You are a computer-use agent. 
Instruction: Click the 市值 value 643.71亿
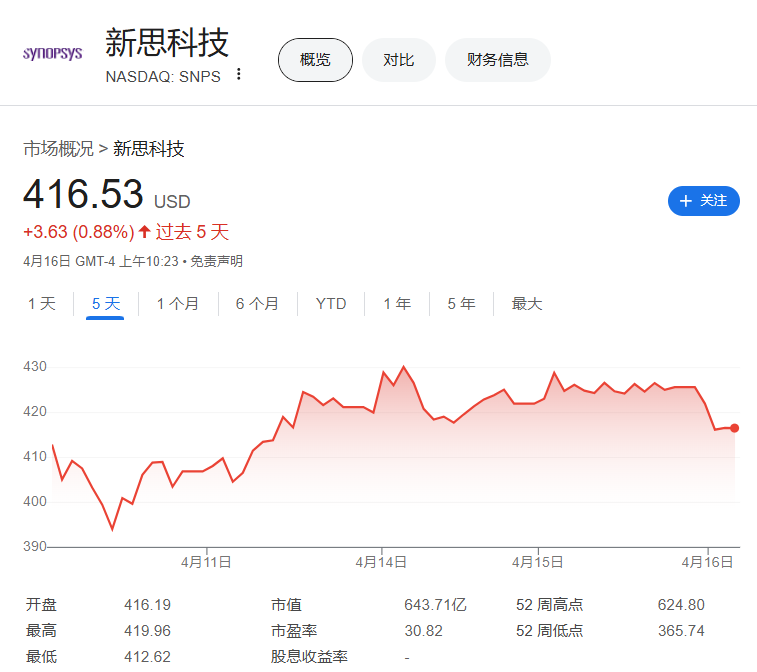coord(435,605)
